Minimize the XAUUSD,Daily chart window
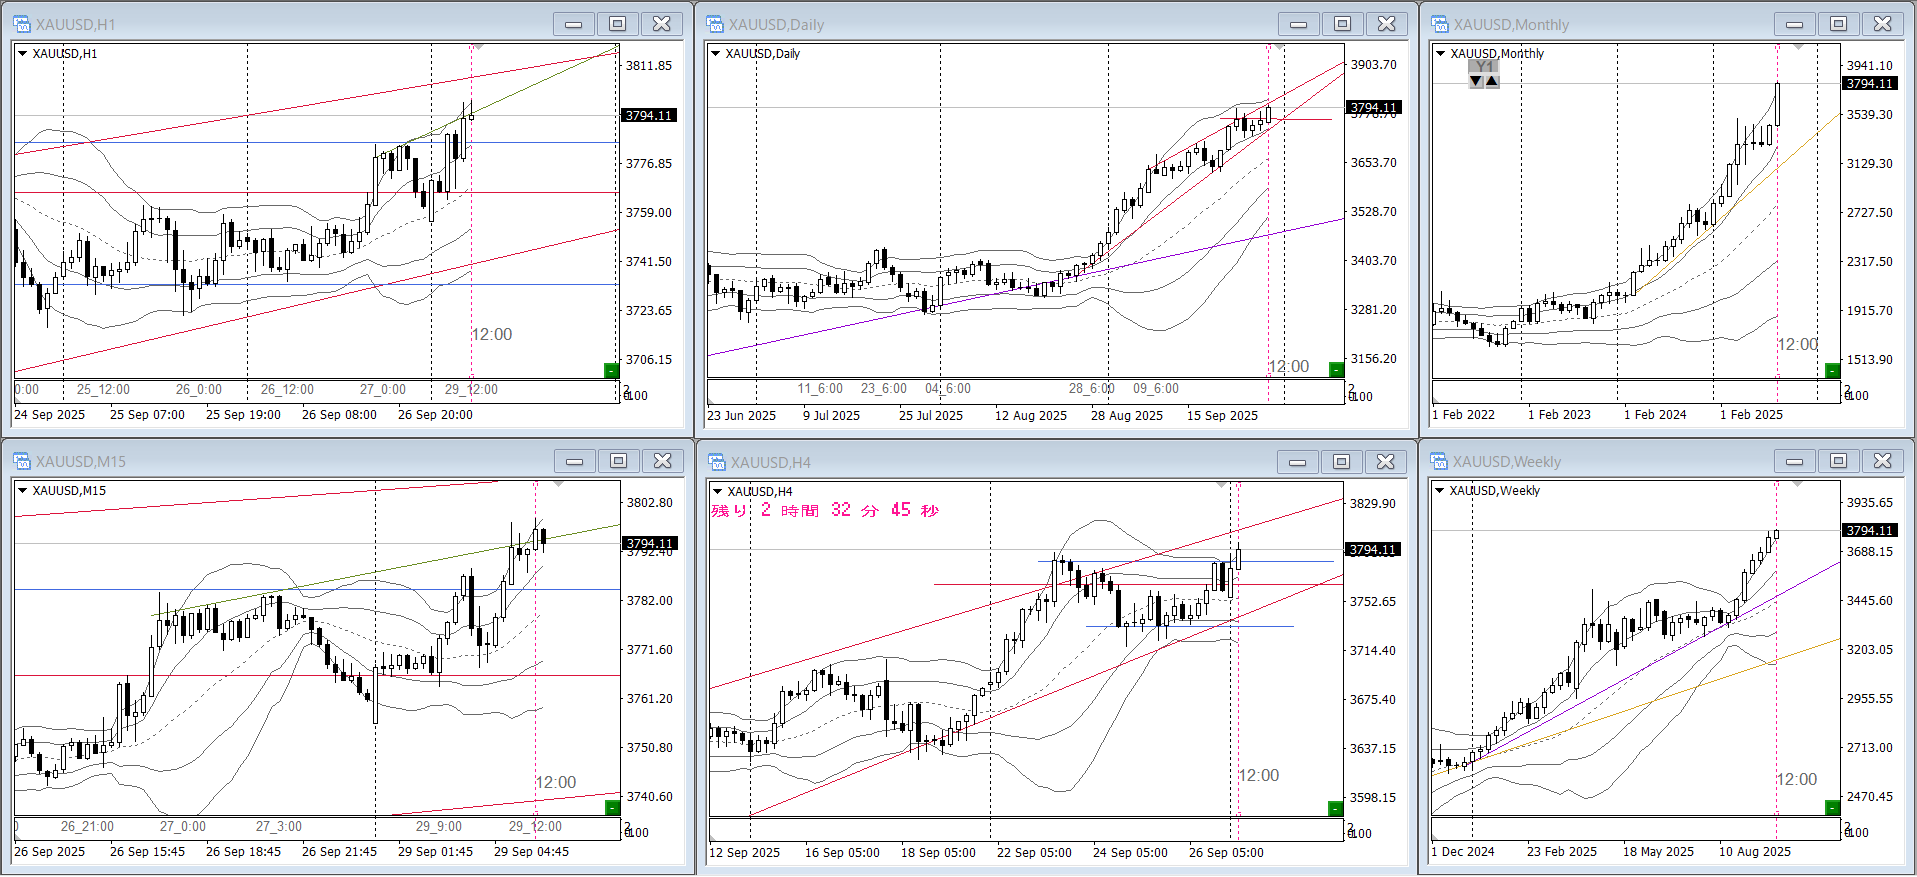This screenshot has height=877, width=1917. coord(1297,24)
